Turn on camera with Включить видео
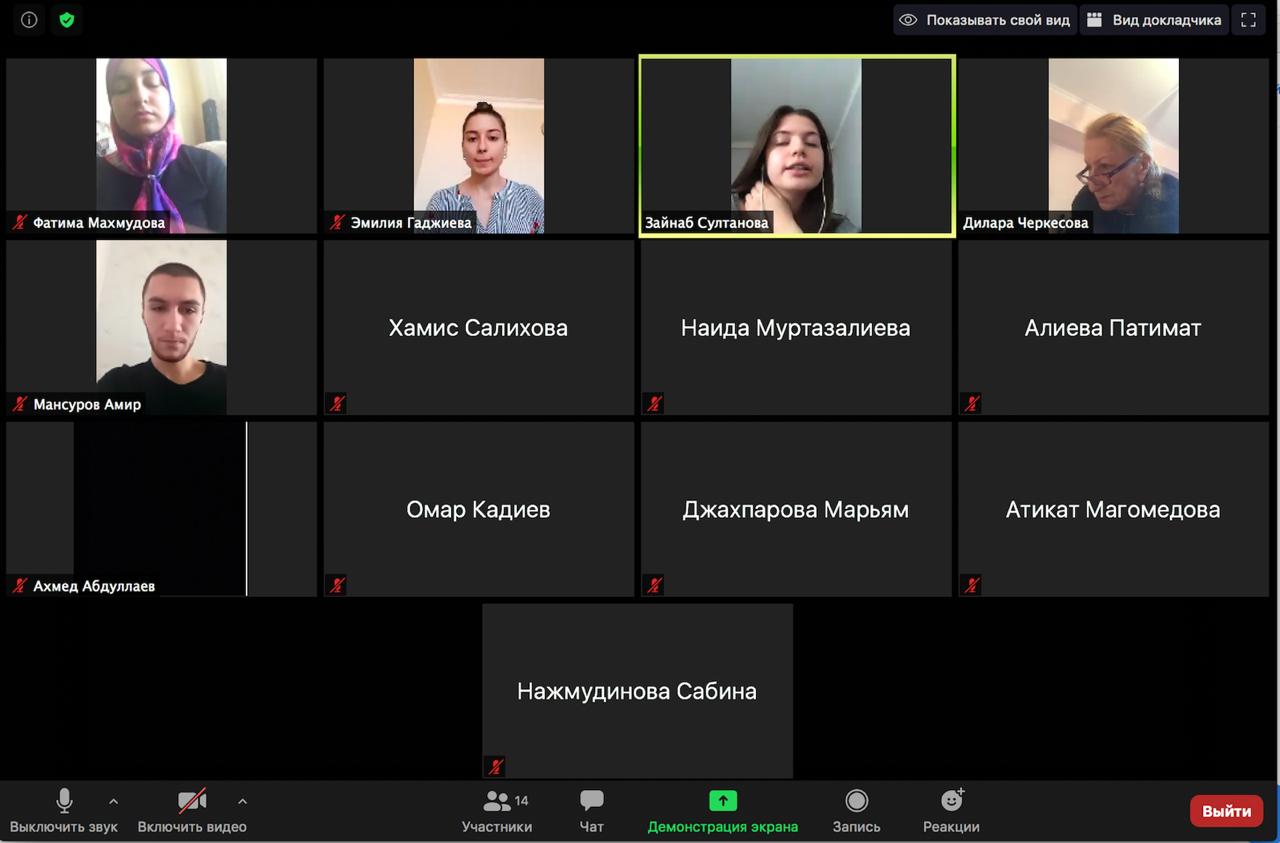Image resolution: width=1280 pixels, height=843 pixels. (192, 811)
